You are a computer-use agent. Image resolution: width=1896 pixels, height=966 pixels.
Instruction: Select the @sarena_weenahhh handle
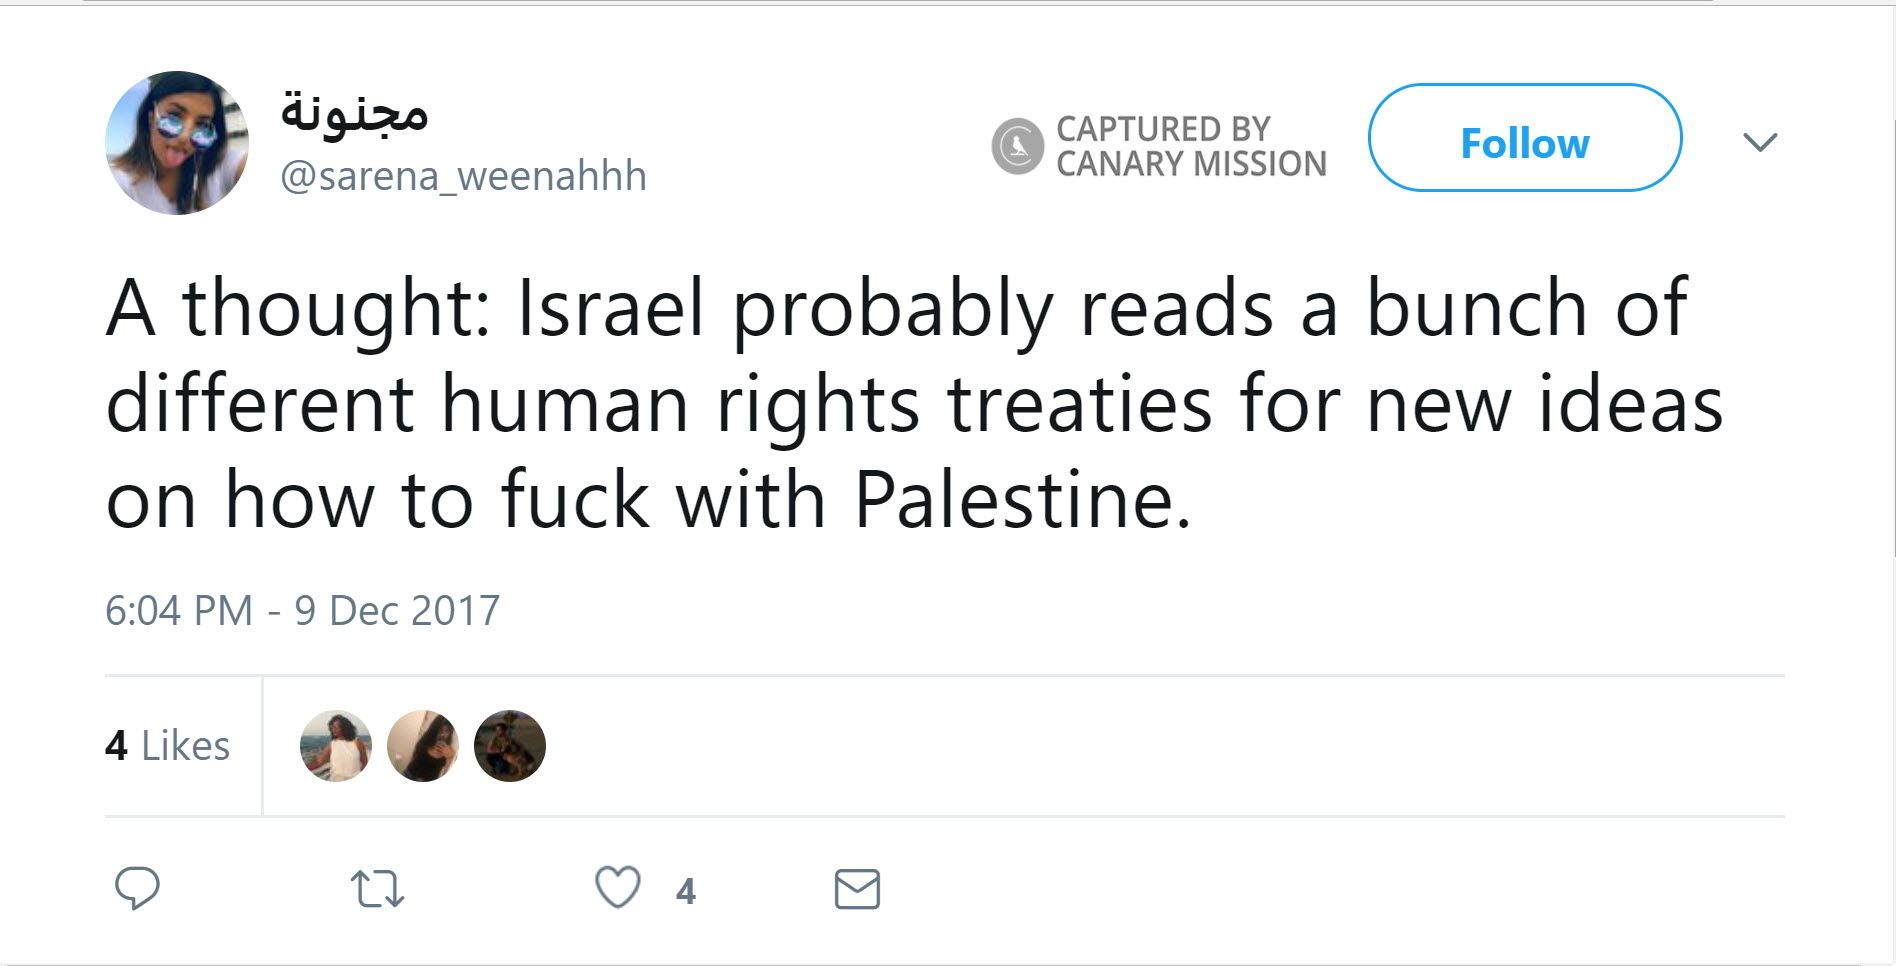(x=462, y=177)
